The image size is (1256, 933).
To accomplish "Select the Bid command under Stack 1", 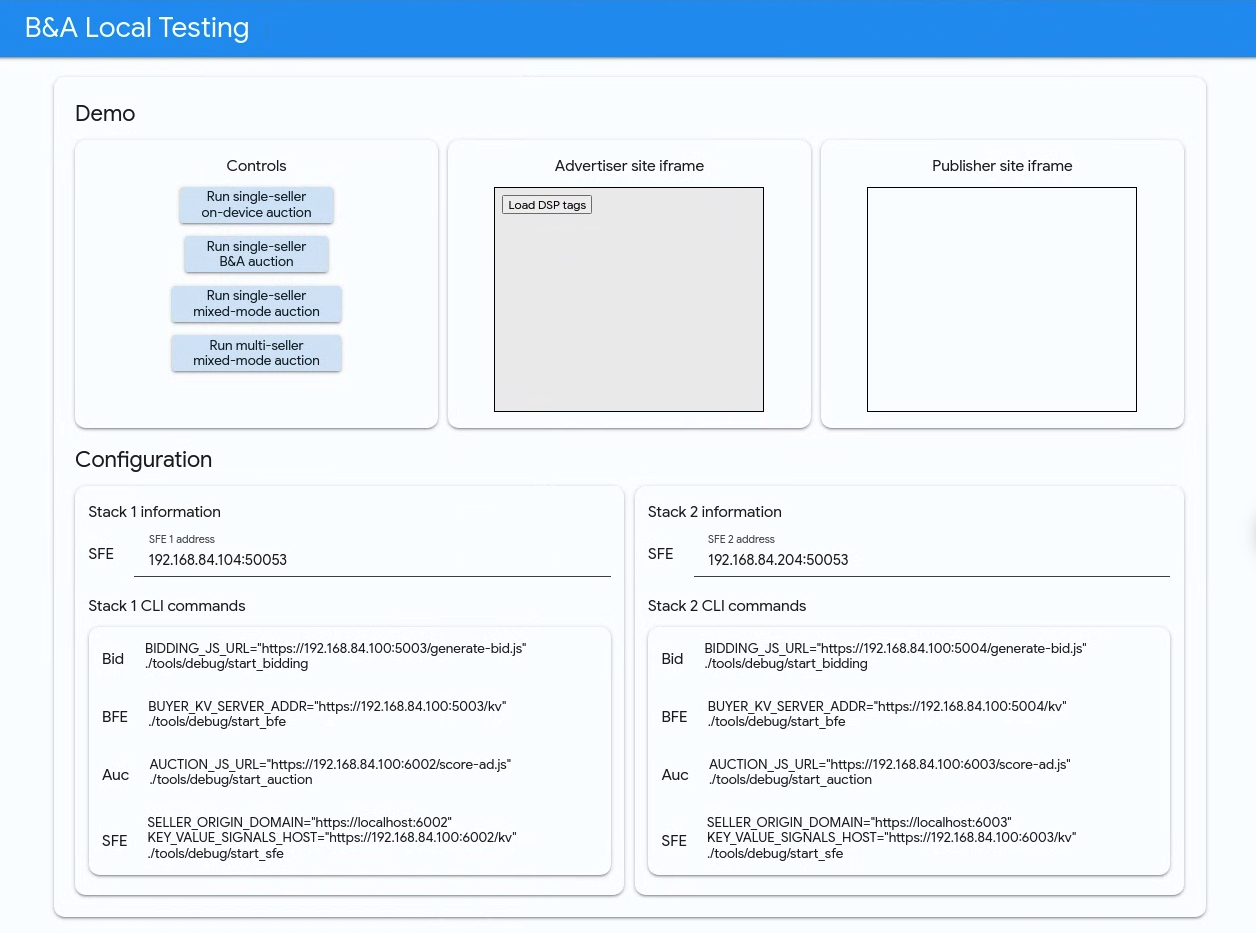I will coord(335,656).
